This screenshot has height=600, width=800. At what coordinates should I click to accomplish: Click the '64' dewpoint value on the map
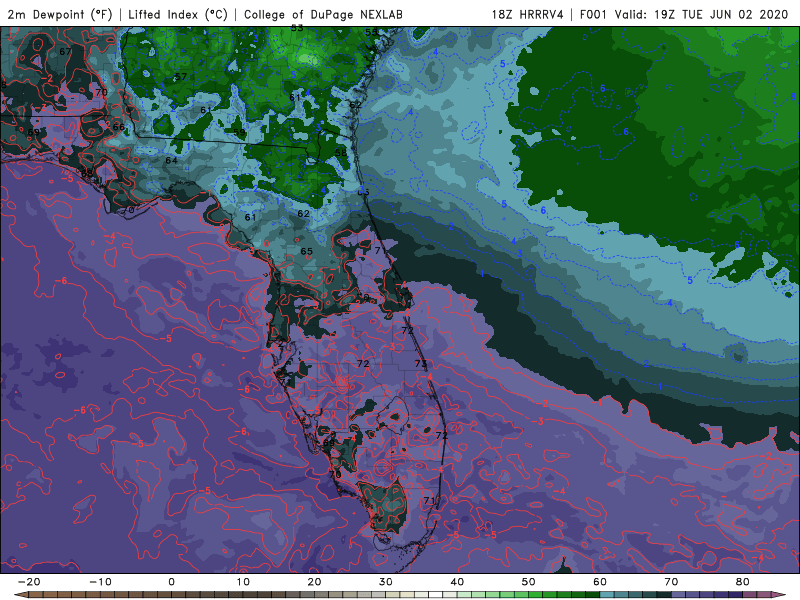(171, 160)
